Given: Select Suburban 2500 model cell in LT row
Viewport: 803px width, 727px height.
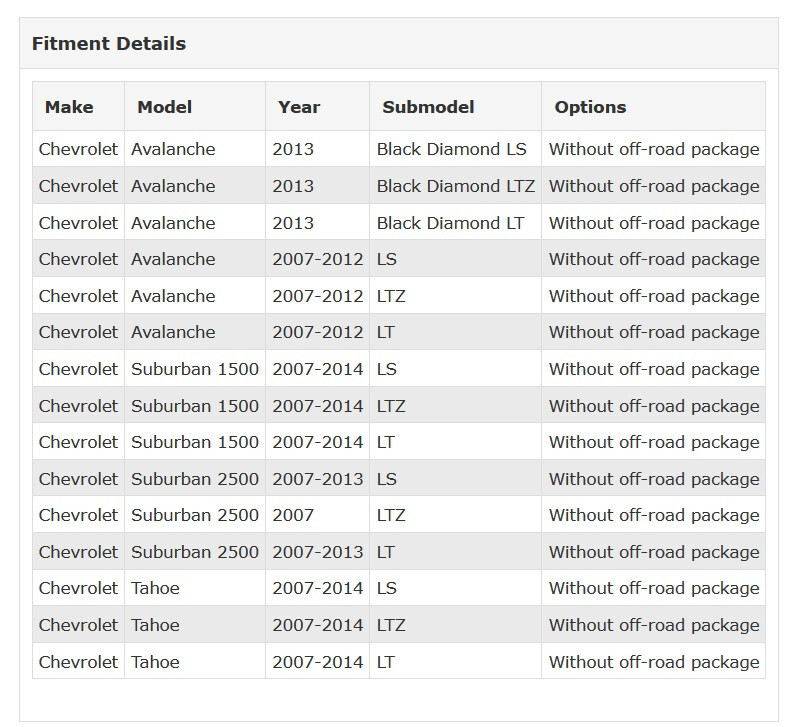Looking at the screenshot, I should (x=195, y=552).
